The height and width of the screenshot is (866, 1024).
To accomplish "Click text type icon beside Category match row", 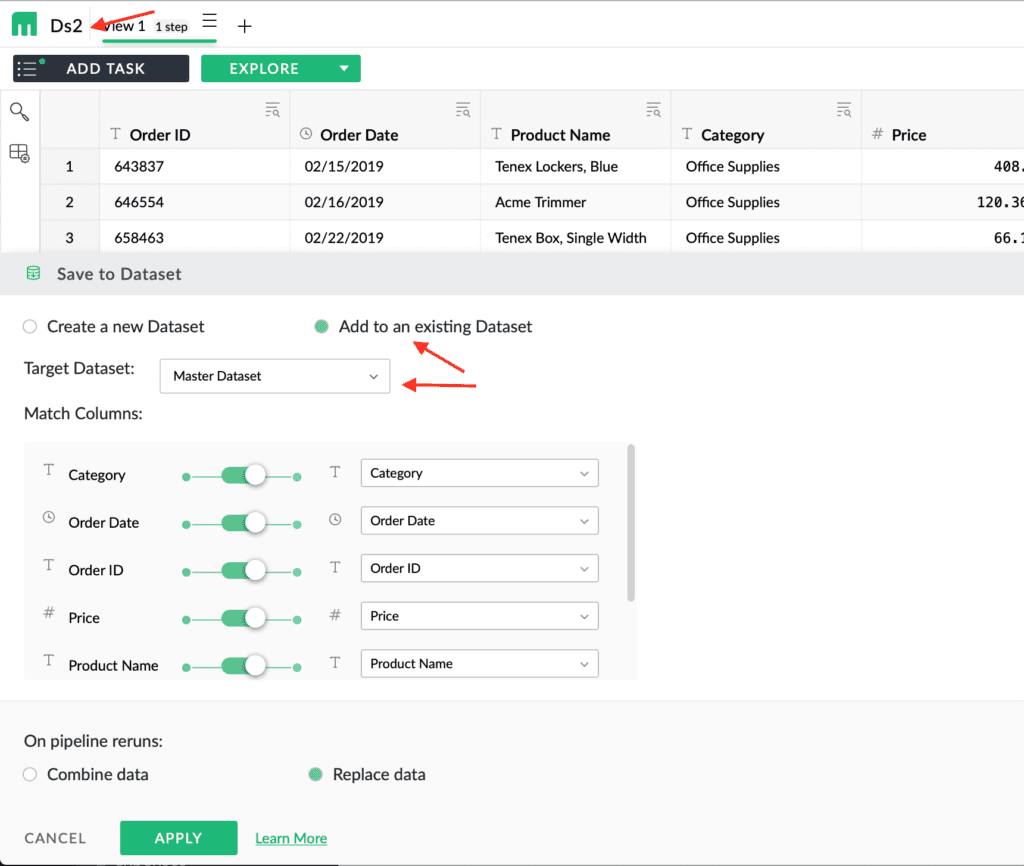I will [49, 470].
